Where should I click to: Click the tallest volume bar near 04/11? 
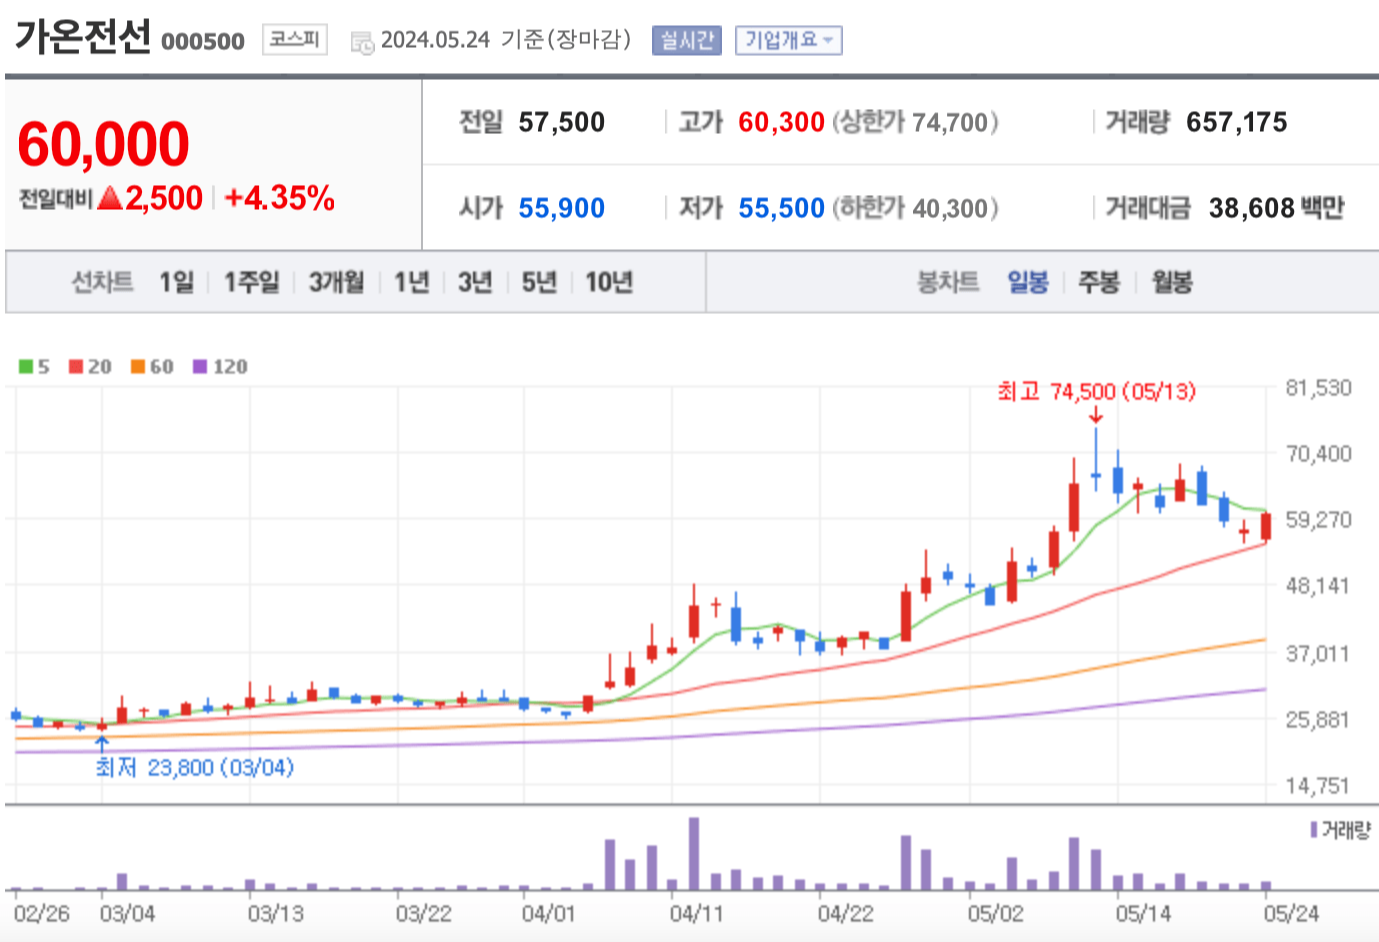click(x=694, y=854)
